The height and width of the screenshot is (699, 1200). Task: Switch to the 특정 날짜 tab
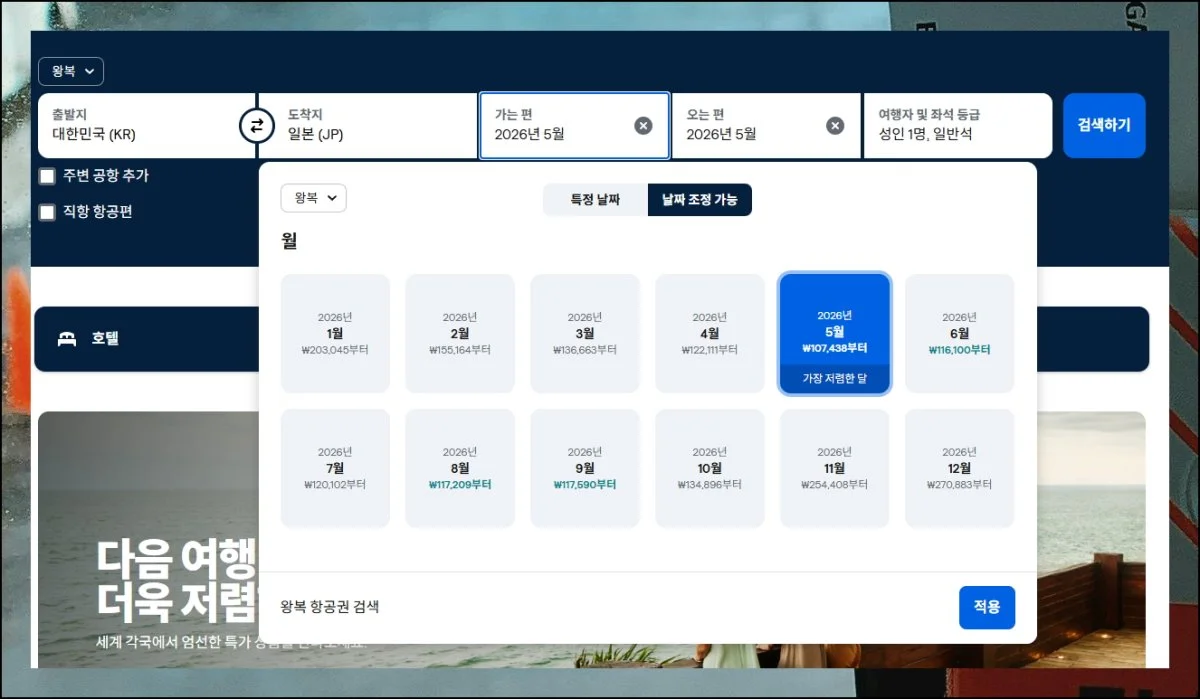595,200
